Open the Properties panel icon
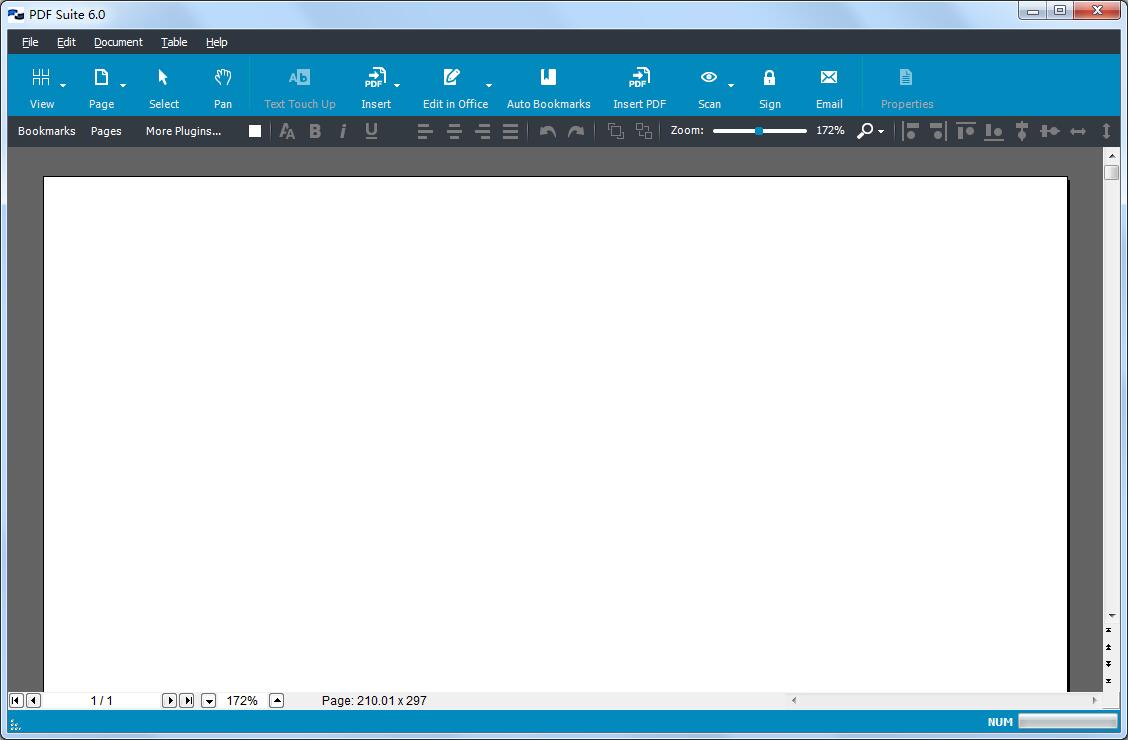 coord(906,77)
